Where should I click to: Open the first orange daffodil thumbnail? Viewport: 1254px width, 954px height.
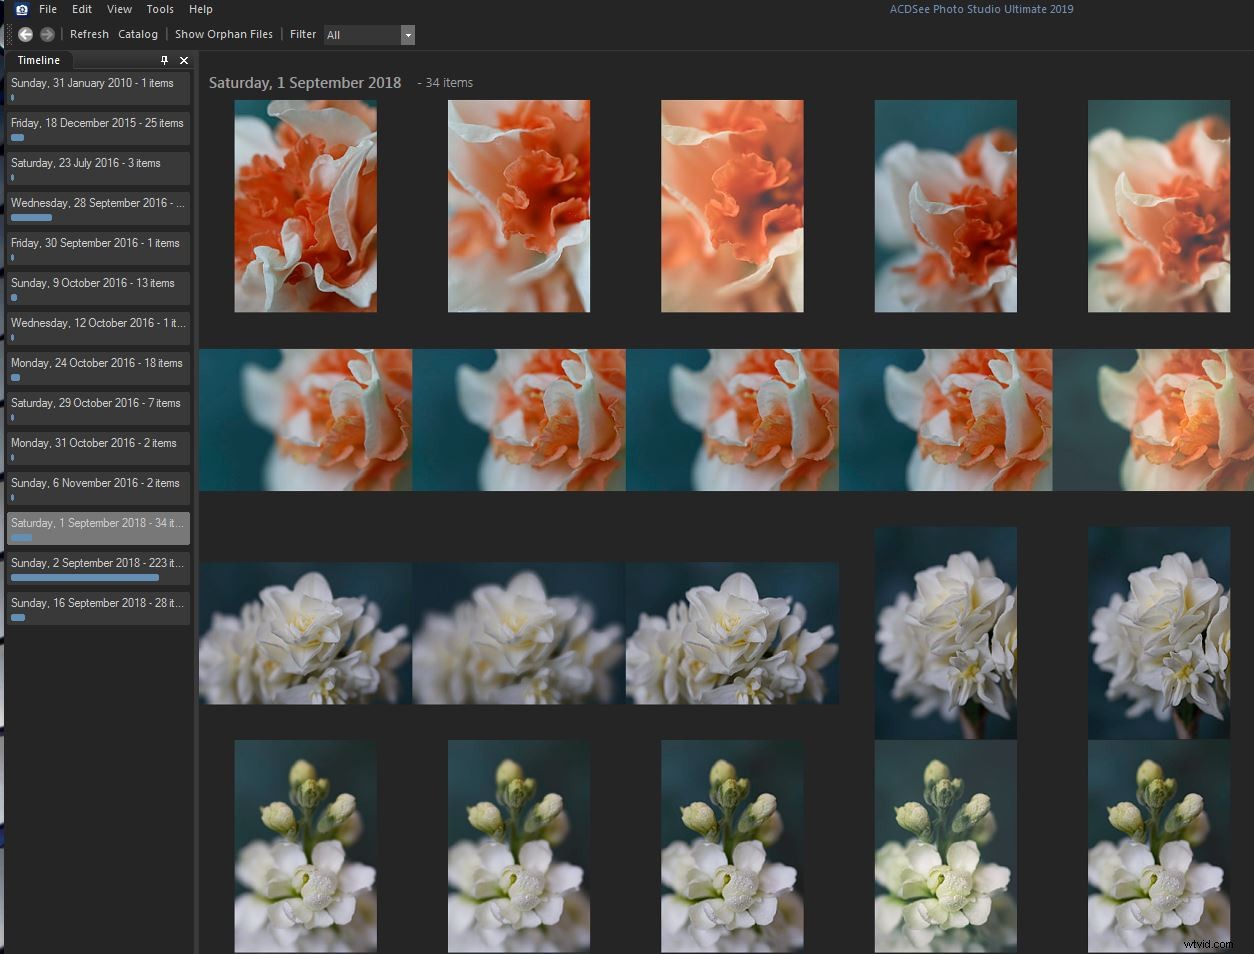click(305, 206)
